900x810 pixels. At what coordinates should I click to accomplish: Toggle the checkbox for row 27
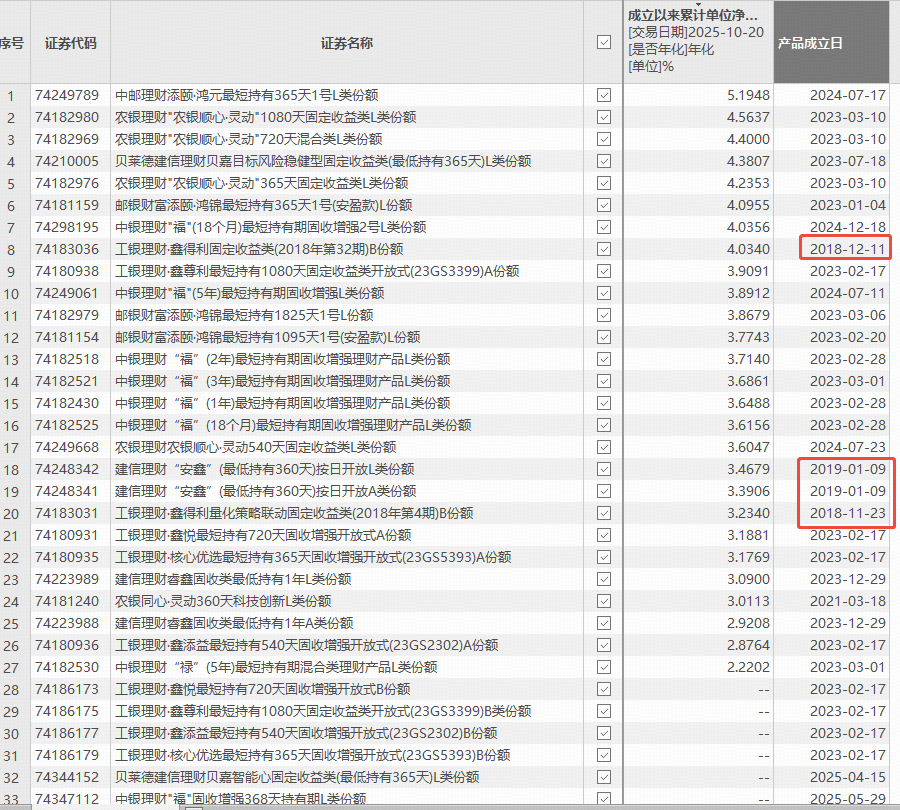point(603,667)
